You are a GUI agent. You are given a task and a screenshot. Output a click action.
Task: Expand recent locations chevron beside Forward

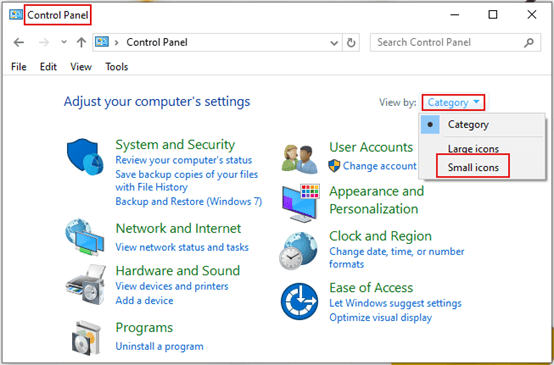(64, 42)
